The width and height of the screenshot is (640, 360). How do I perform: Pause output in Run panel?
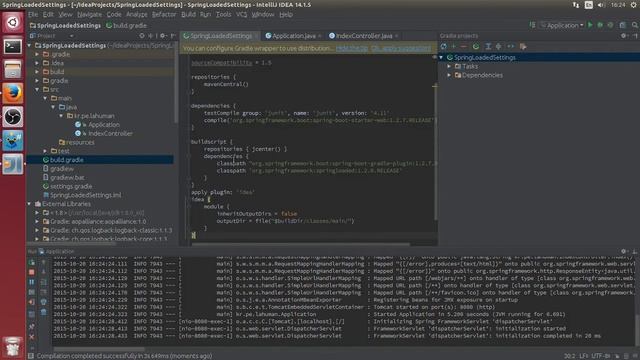click(x=31, y=282)
